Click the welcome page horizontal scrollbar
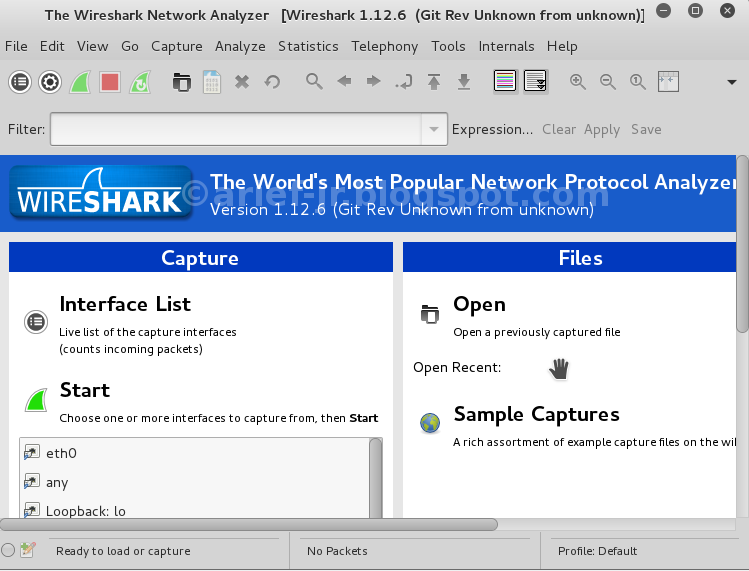The image size is (749, 571). (x=248, y=525)
